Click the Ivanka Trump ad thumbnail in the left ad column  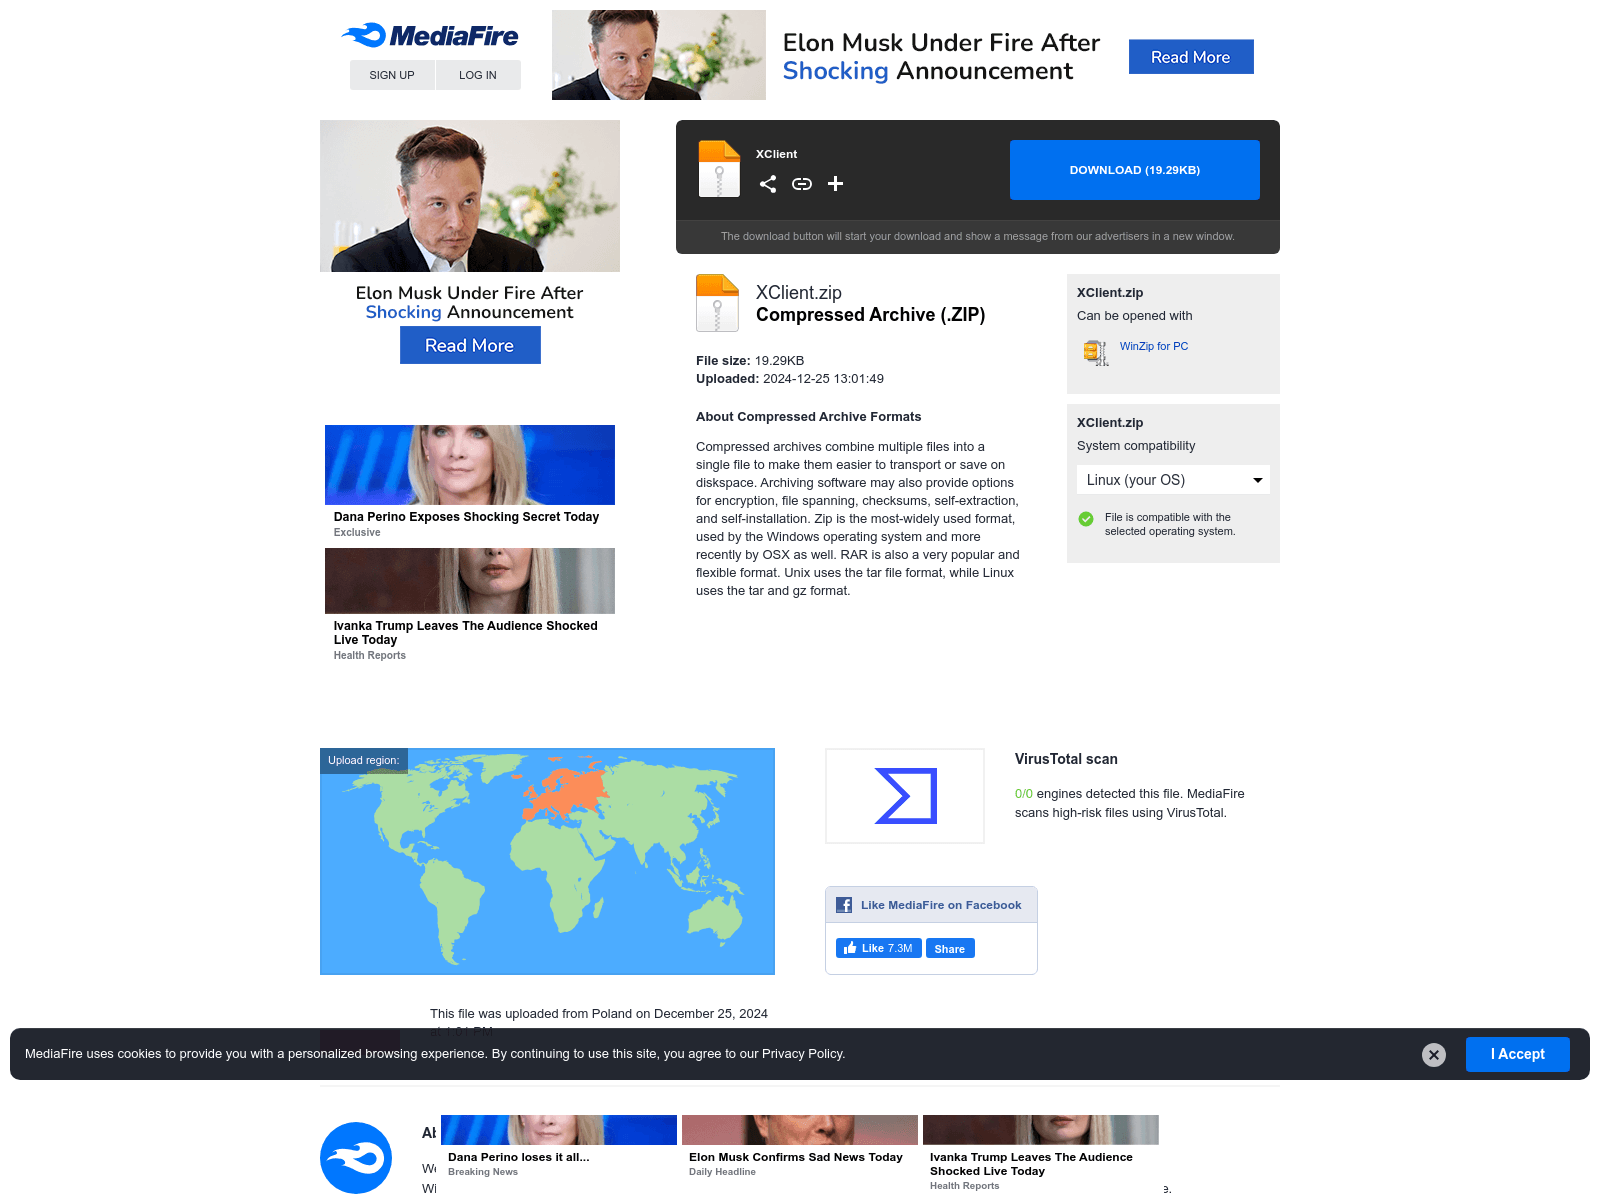click(470, 581)
